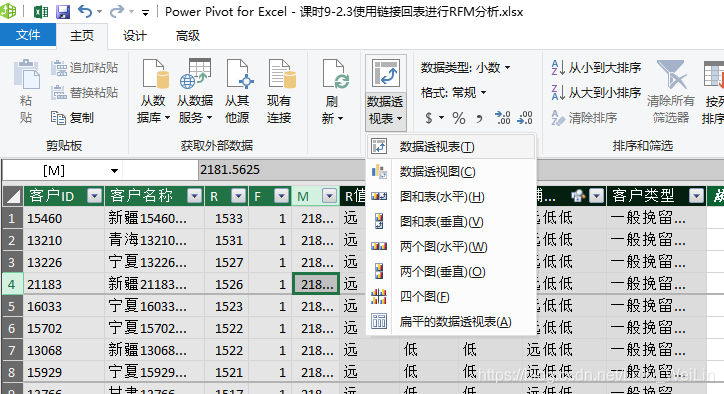Select the 主页 ribbon tab

[82, 36]
